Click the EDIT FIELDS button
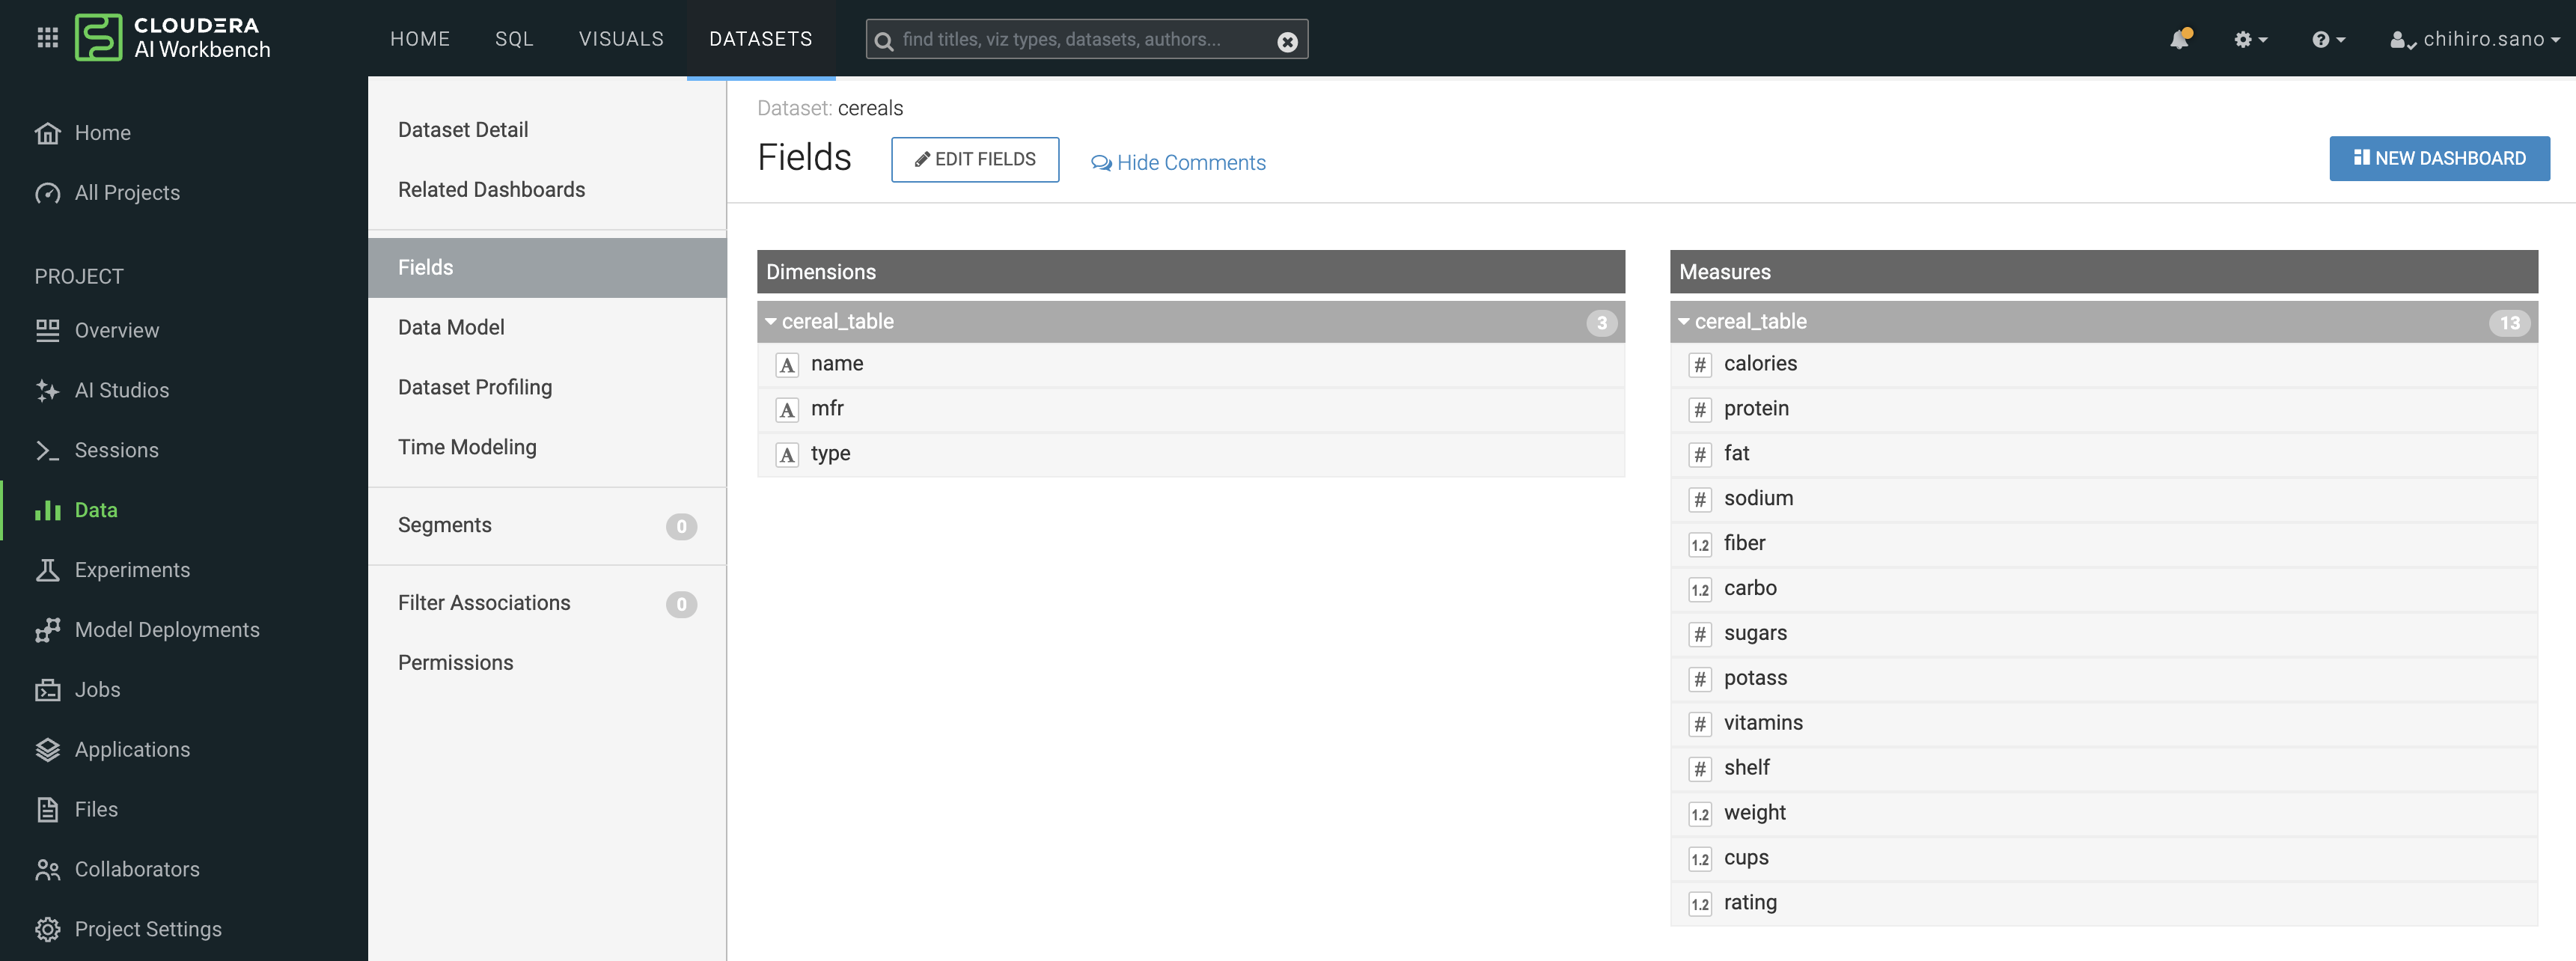 (975, 159)
